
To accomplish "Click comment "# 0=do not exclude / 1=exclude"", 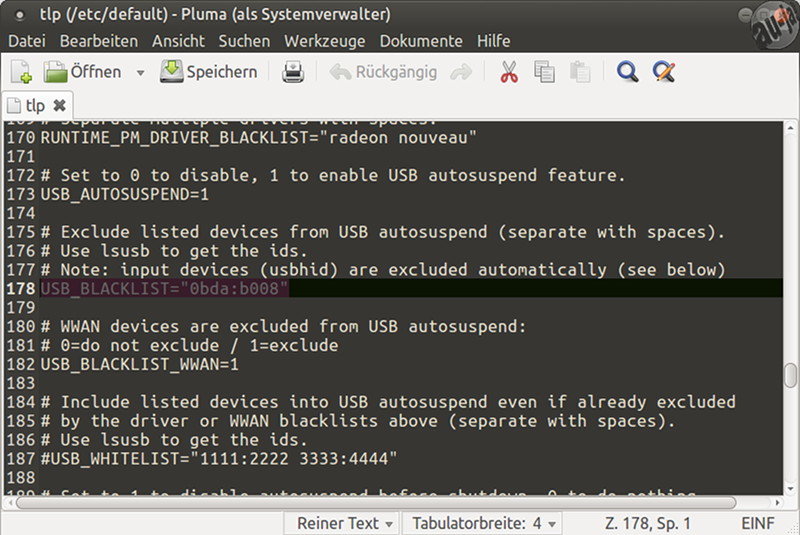I will pos(189,345).
